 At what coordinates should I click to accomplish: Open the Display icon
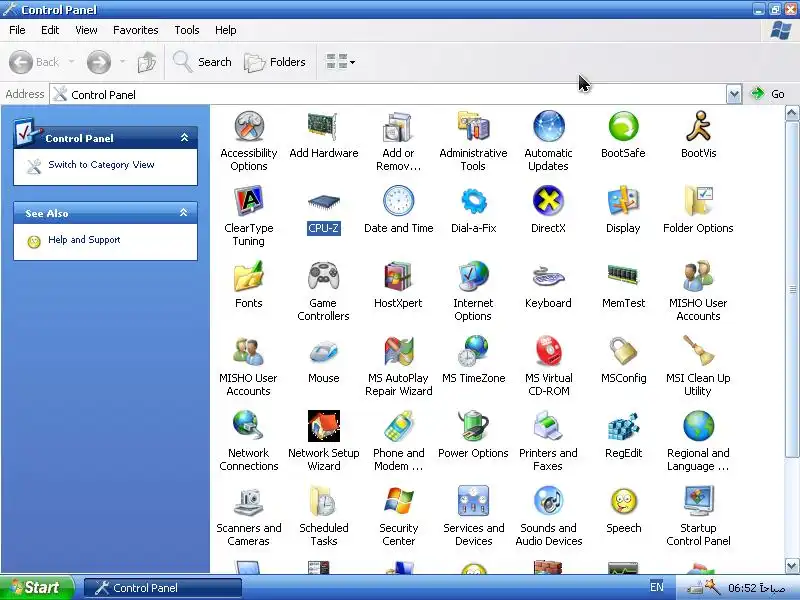(x=623, y=201)
